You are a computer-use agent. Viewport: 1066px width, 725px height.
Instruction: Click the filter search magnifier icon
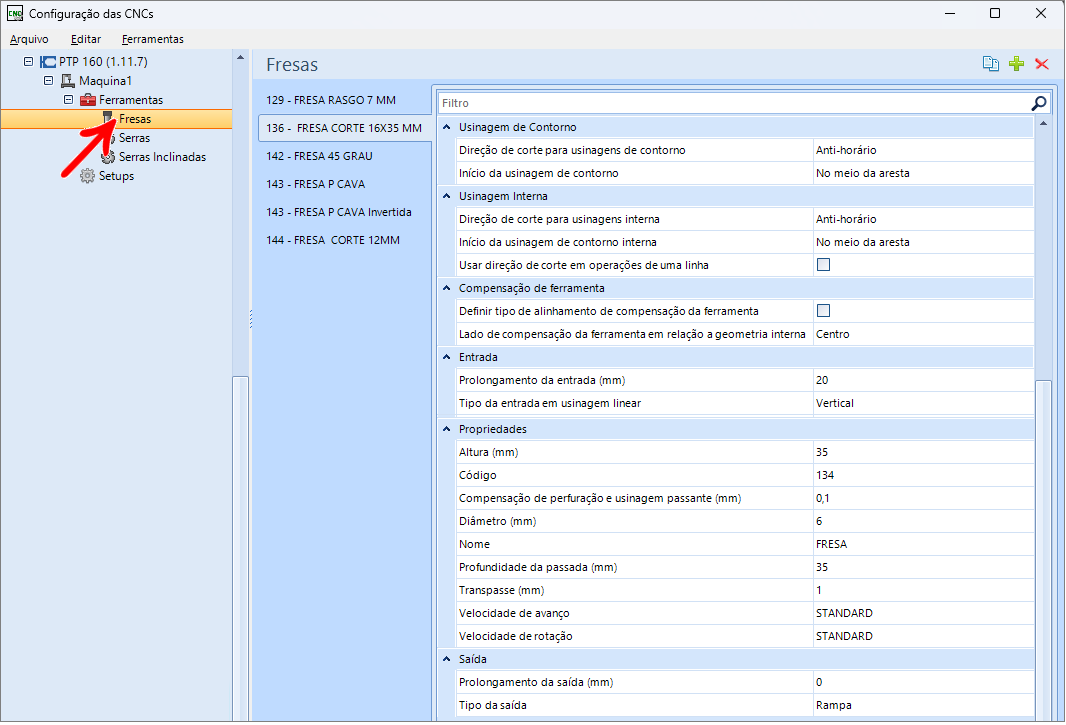1039,103
